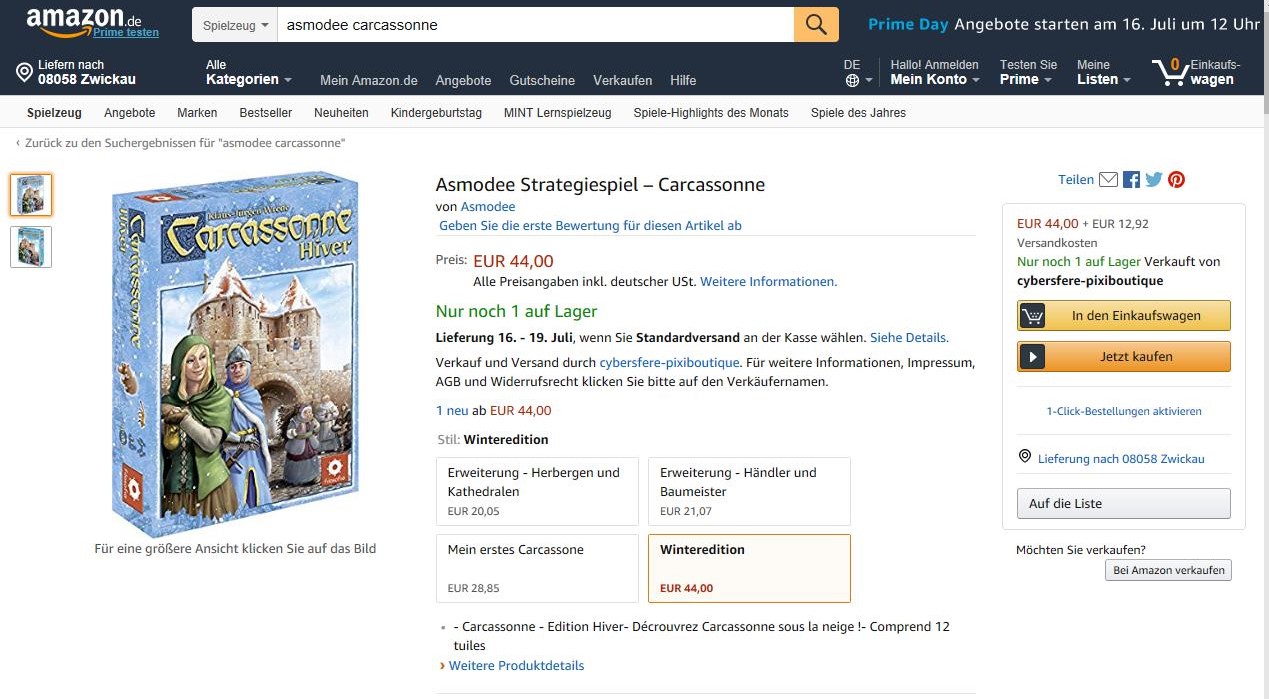Open the Mein Konto dropdown
This screenshot has height=699, width=1269.
point(934,73)
